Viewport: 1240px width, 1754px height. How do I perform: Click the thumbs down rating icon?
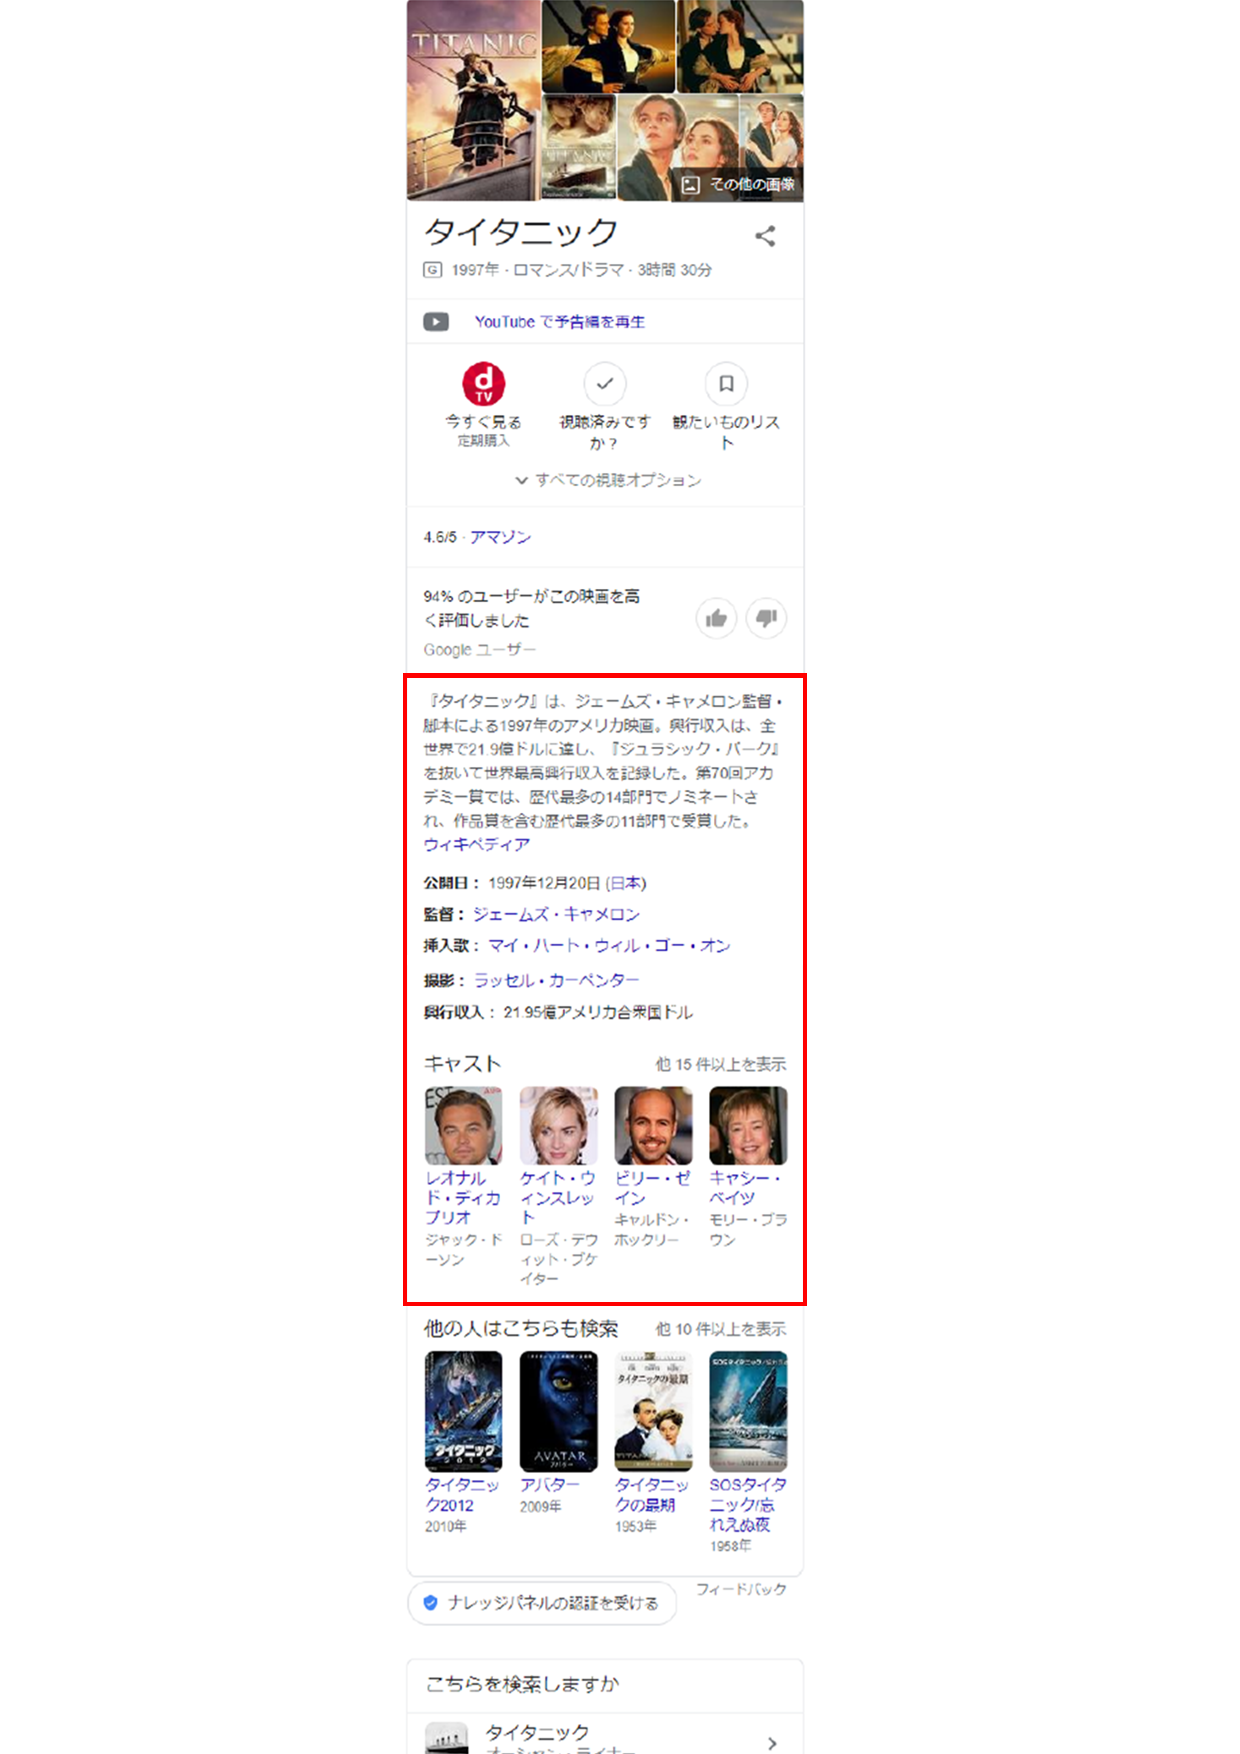766,619
